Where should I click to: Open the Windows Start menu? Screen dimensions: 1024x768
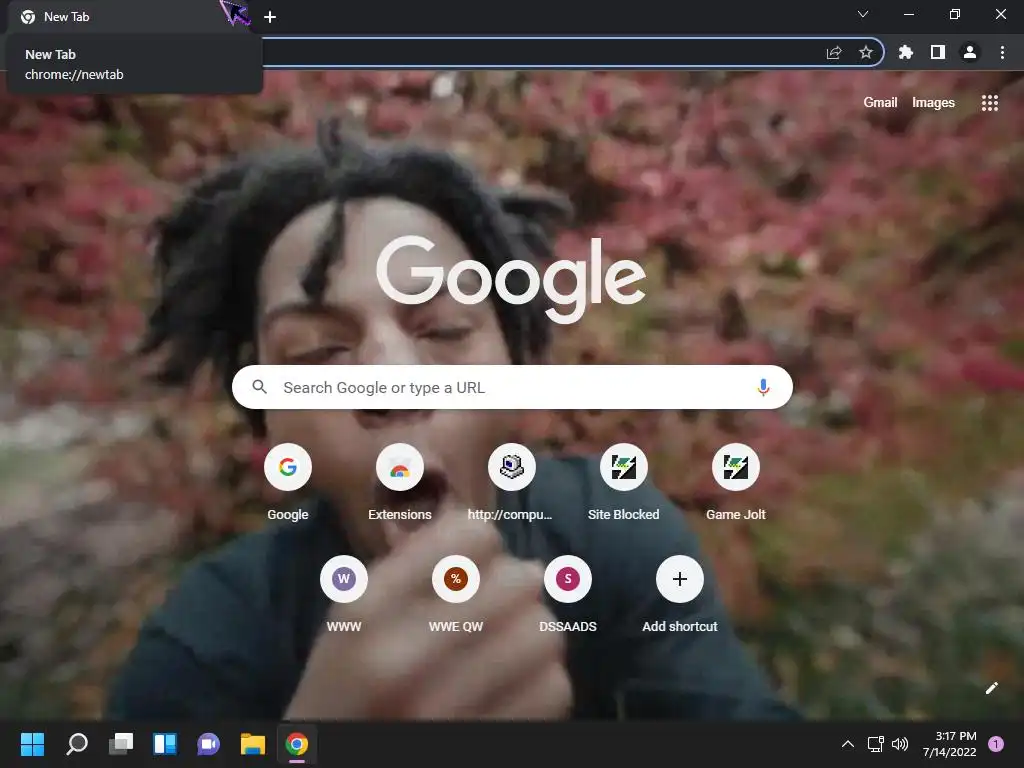[32, 744]
